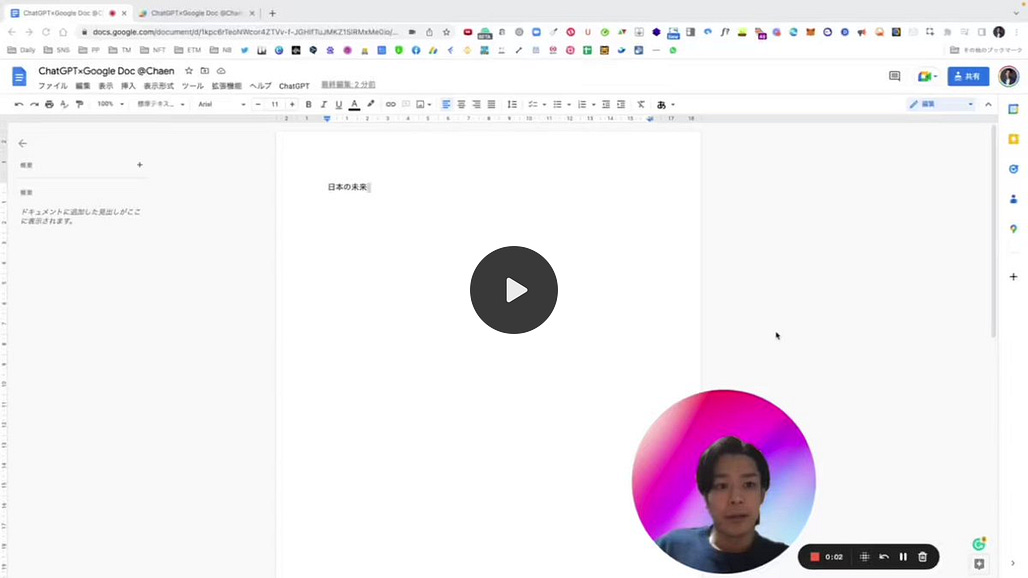Toggle bold formatting in toolbar

click(x=308, y=104)
